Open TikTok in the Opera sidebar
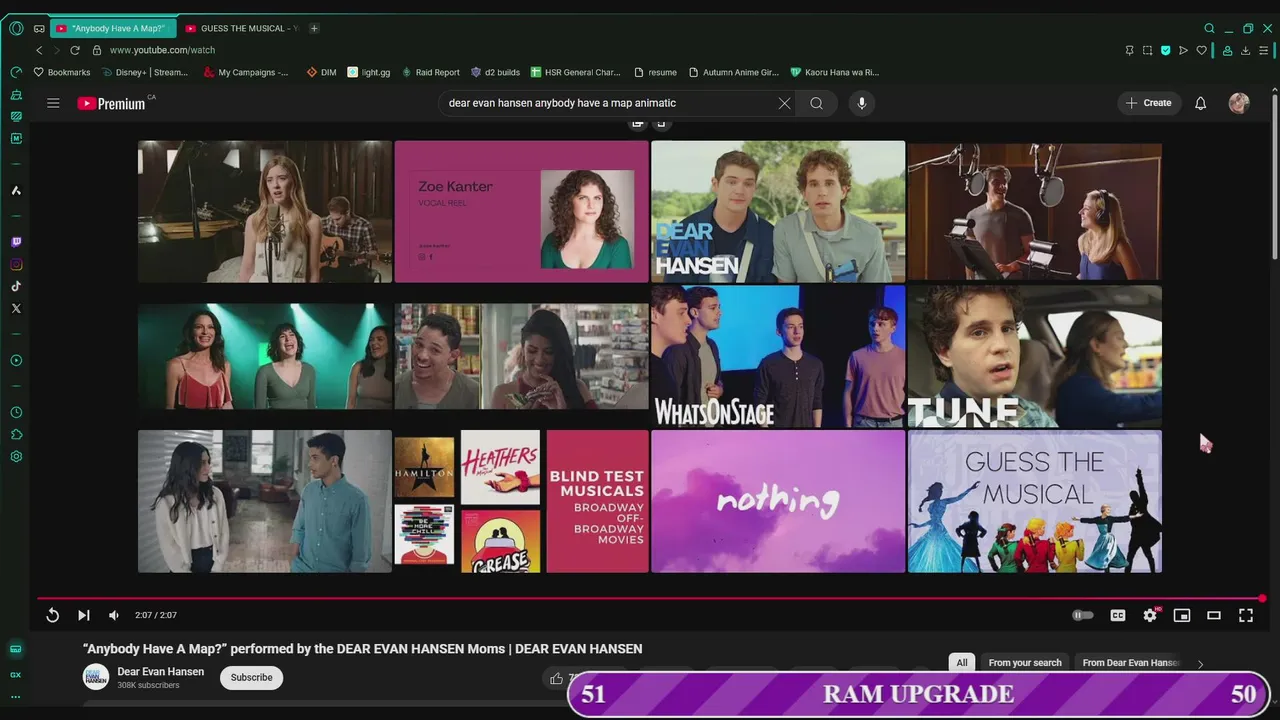 pos(16,286)
